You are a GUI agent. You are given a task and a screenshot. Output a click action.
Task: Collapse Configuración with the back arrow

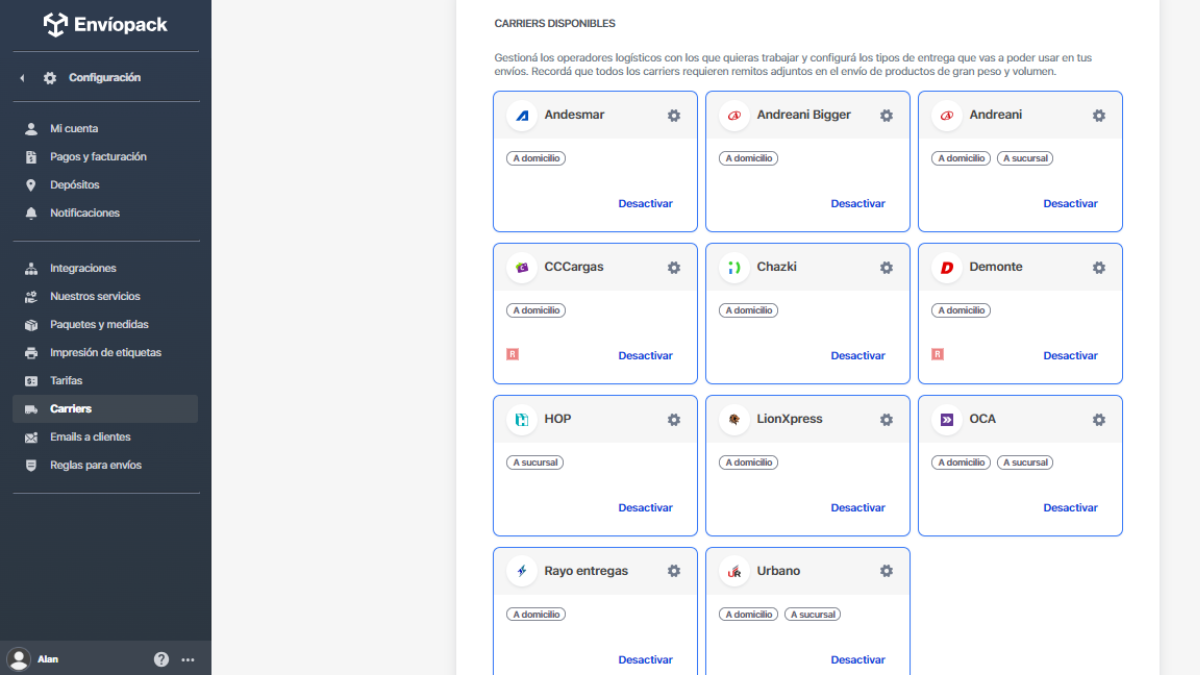[22, 78]
